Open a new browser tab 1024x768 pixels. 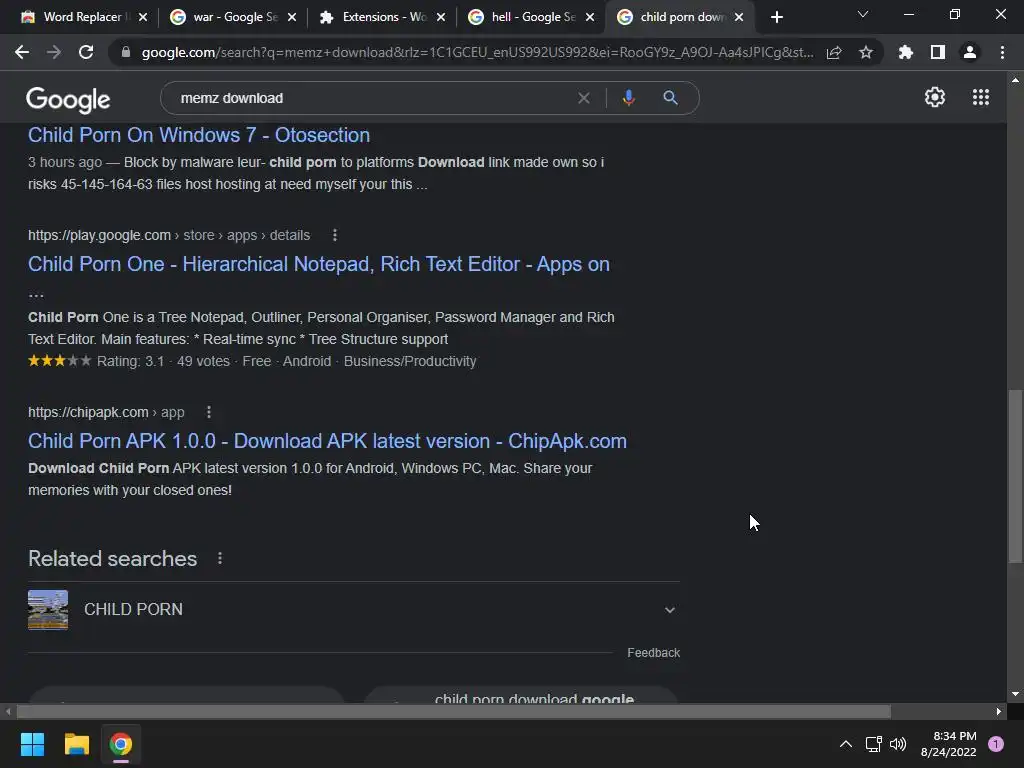(776, 17)
